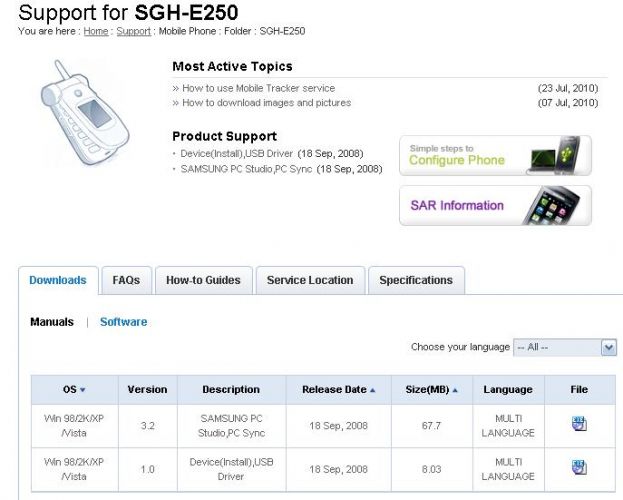Image resolution: width=623 pixels, height=500 pixels.
Task: Click the SGH-E250 flip phone image
Action: pos(85,112)
